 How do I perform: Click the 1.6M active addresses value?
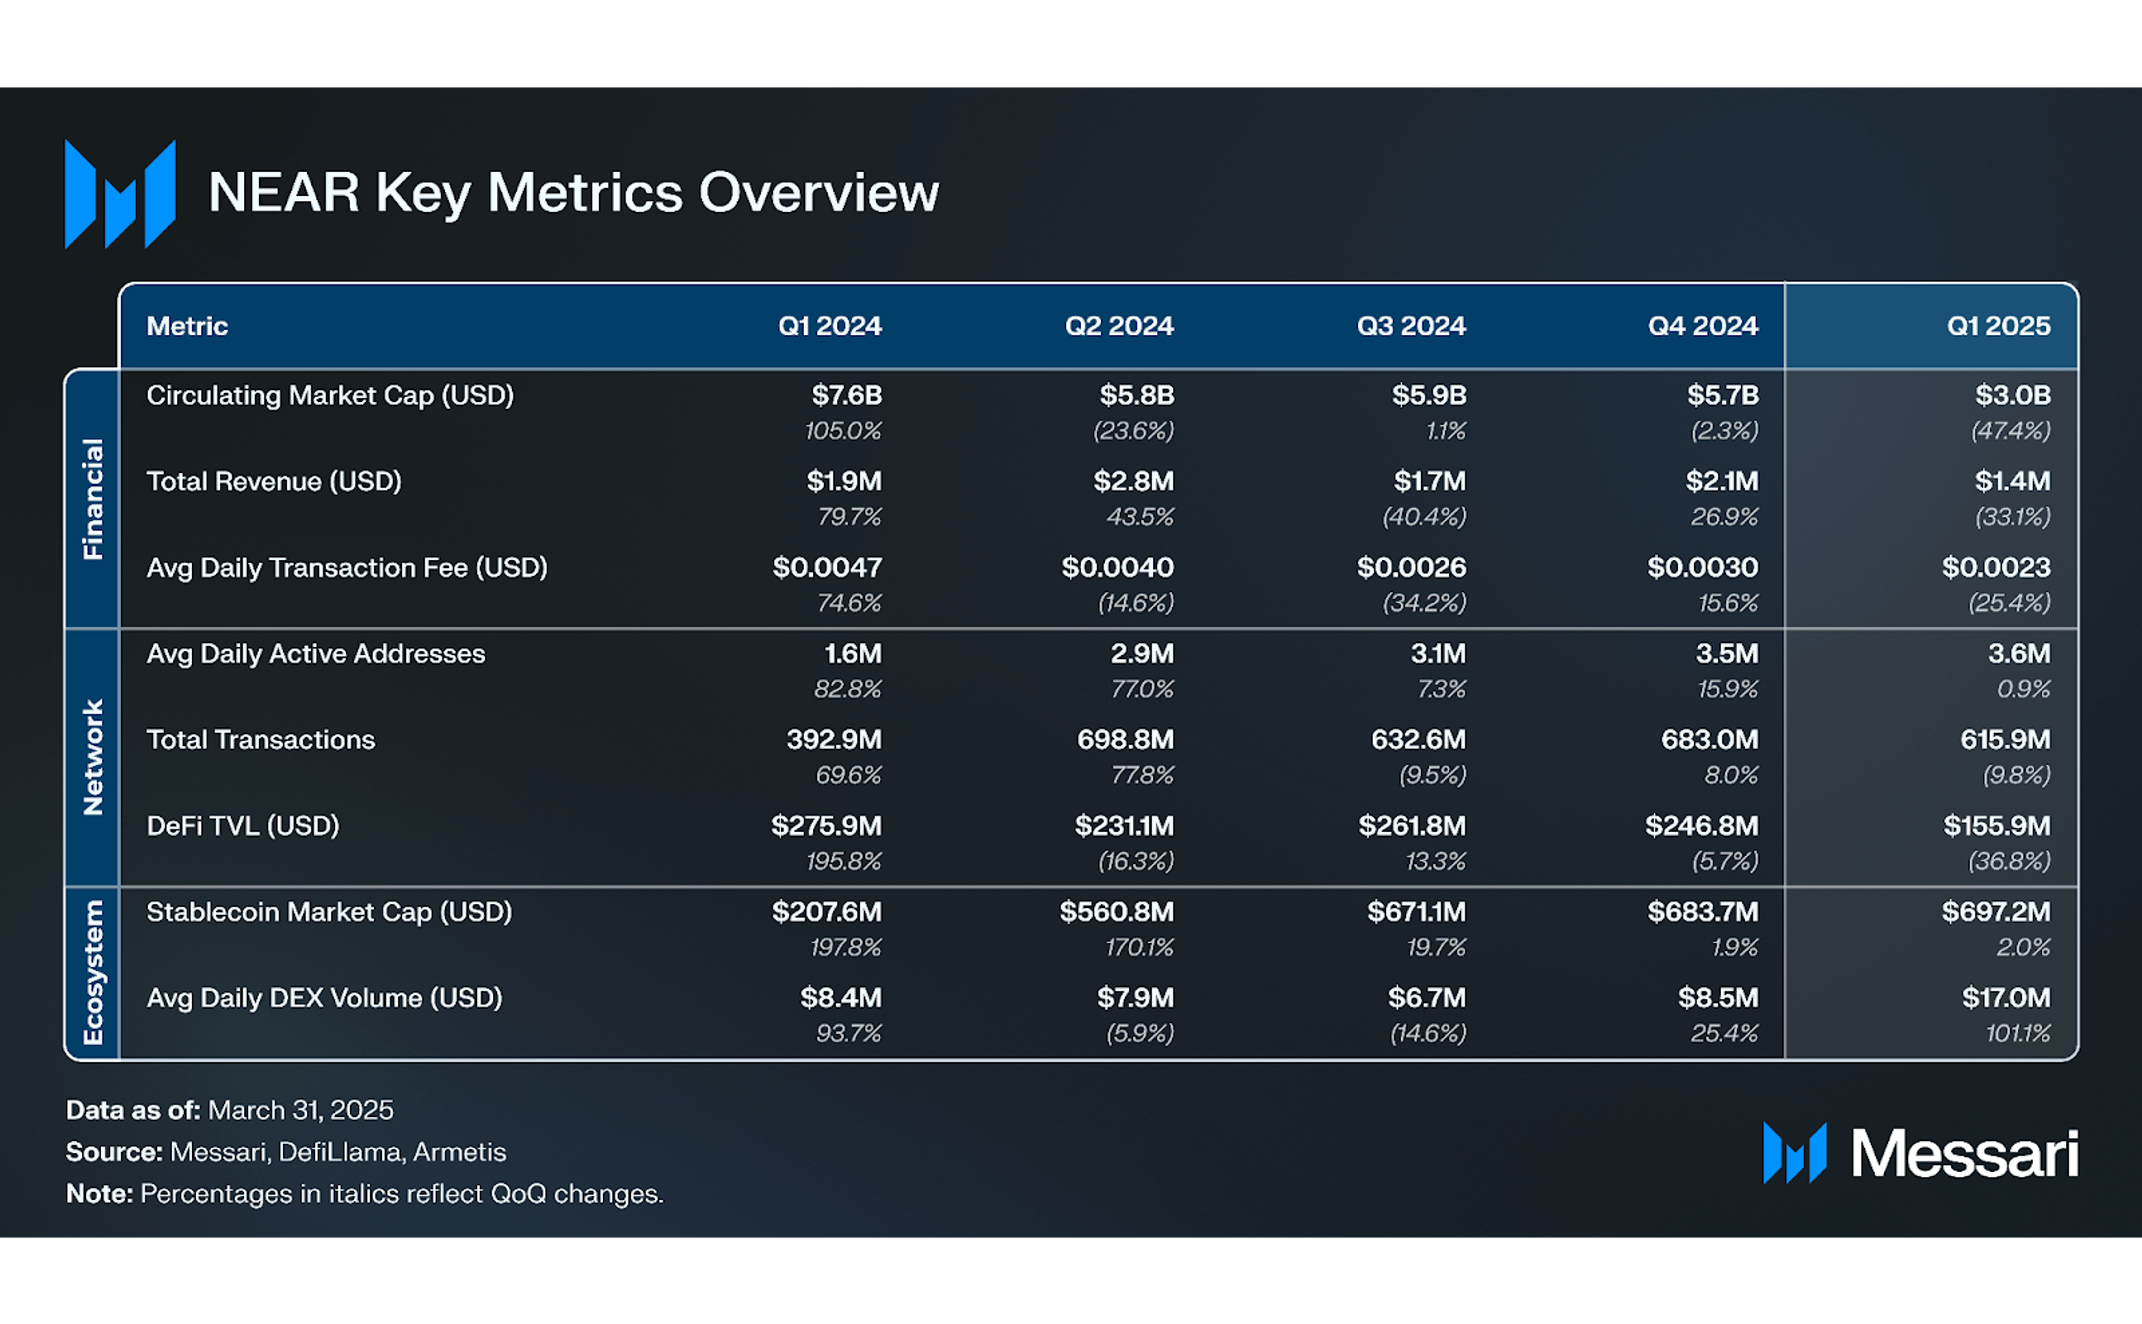click(x=853, y=653)
